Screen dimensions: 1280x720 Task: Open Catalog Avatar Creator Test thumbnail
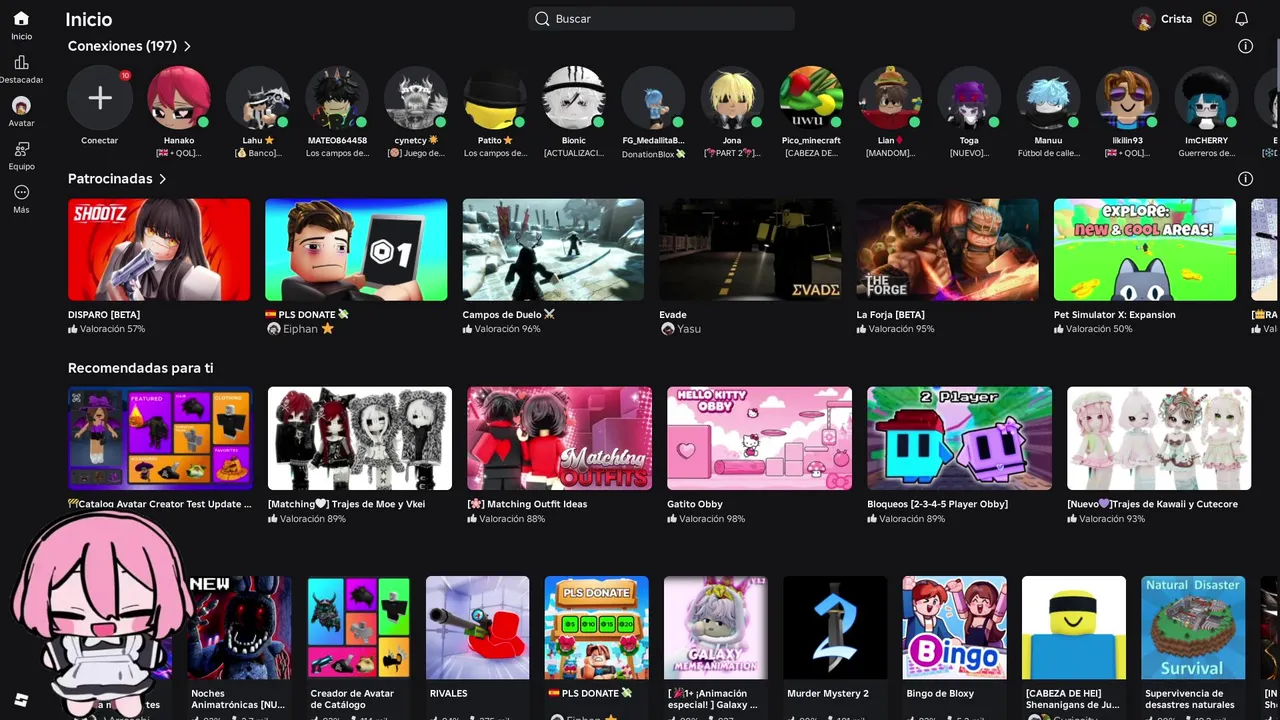coord(160,438)
